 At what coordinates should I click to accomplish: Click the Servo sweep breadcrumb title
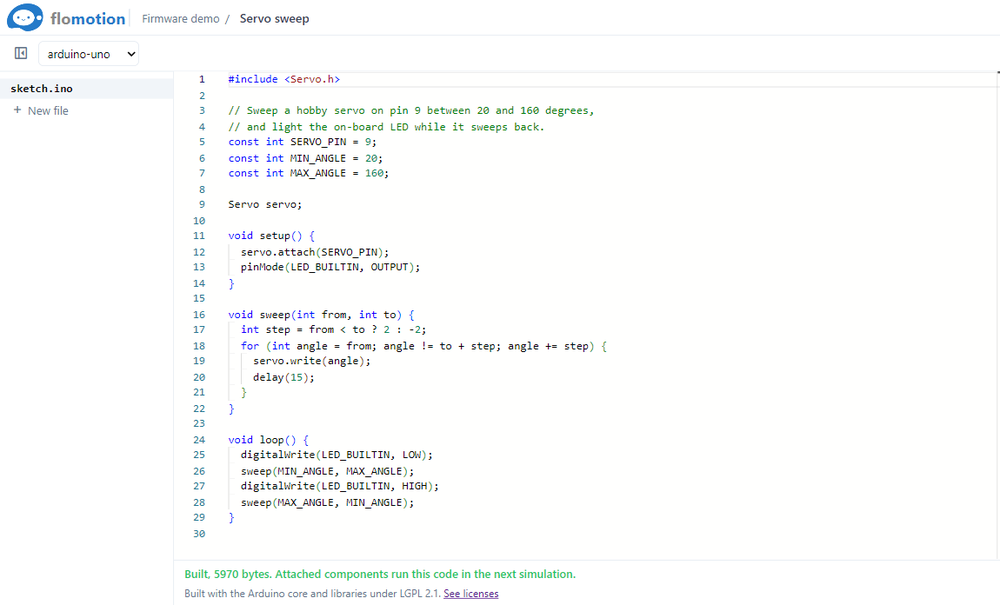274,18
